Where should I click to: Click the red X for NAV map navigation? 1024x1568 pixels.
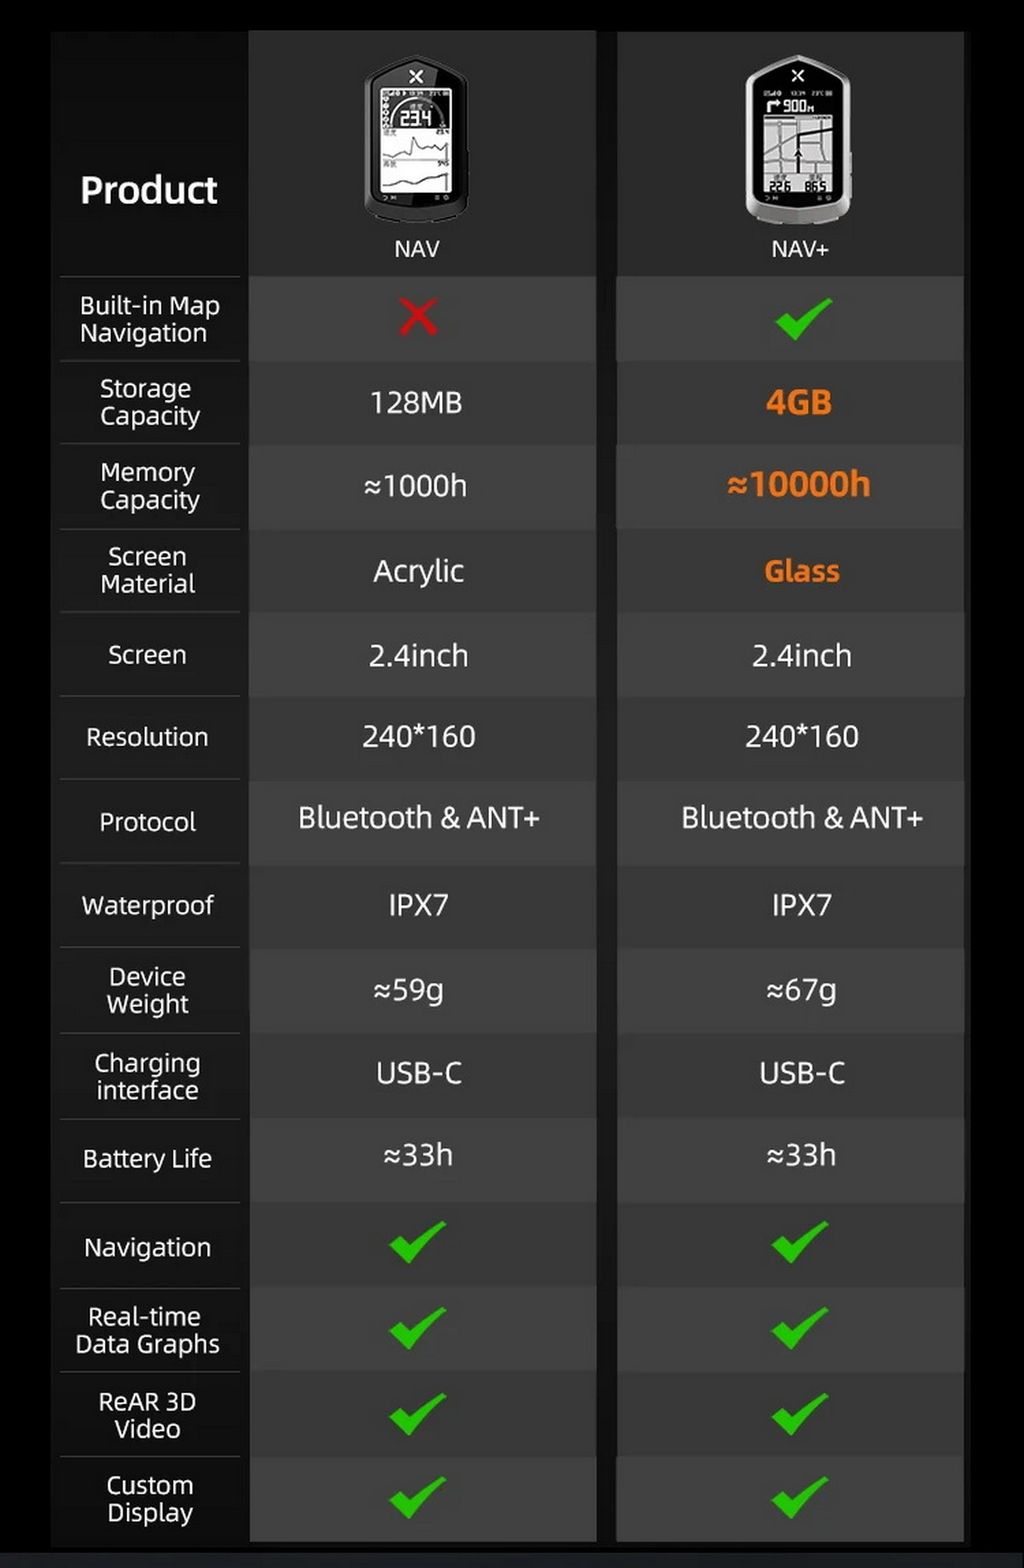point(418,318)
